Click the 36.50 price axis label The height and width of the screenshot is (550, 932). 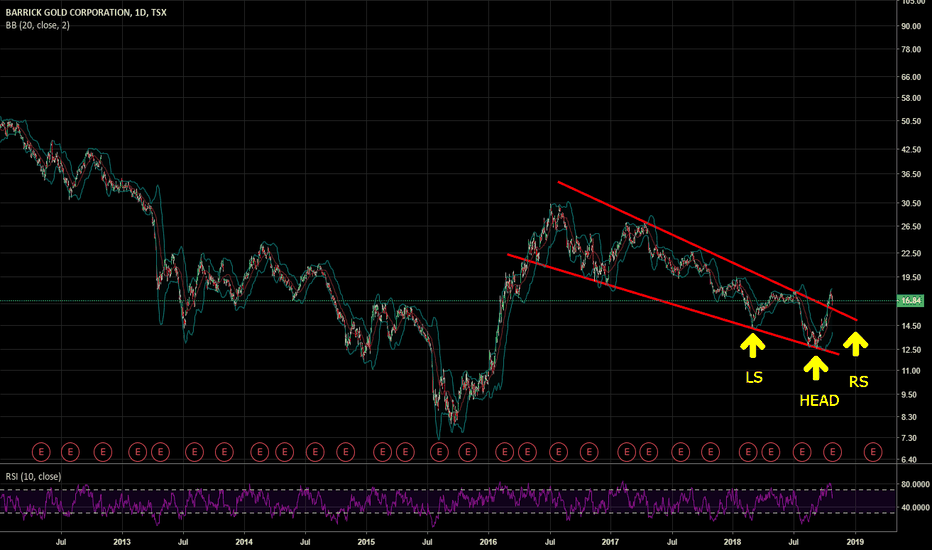911,174
